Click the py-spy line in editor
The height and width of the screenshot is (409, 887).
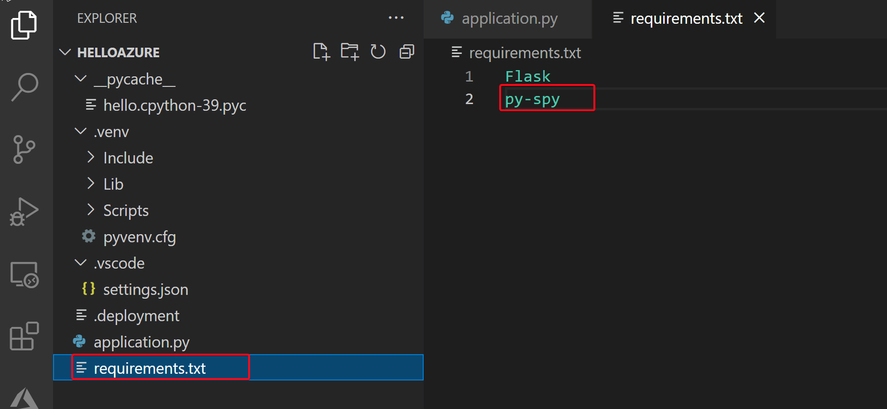pyautogui.click(x=532, y=99)
